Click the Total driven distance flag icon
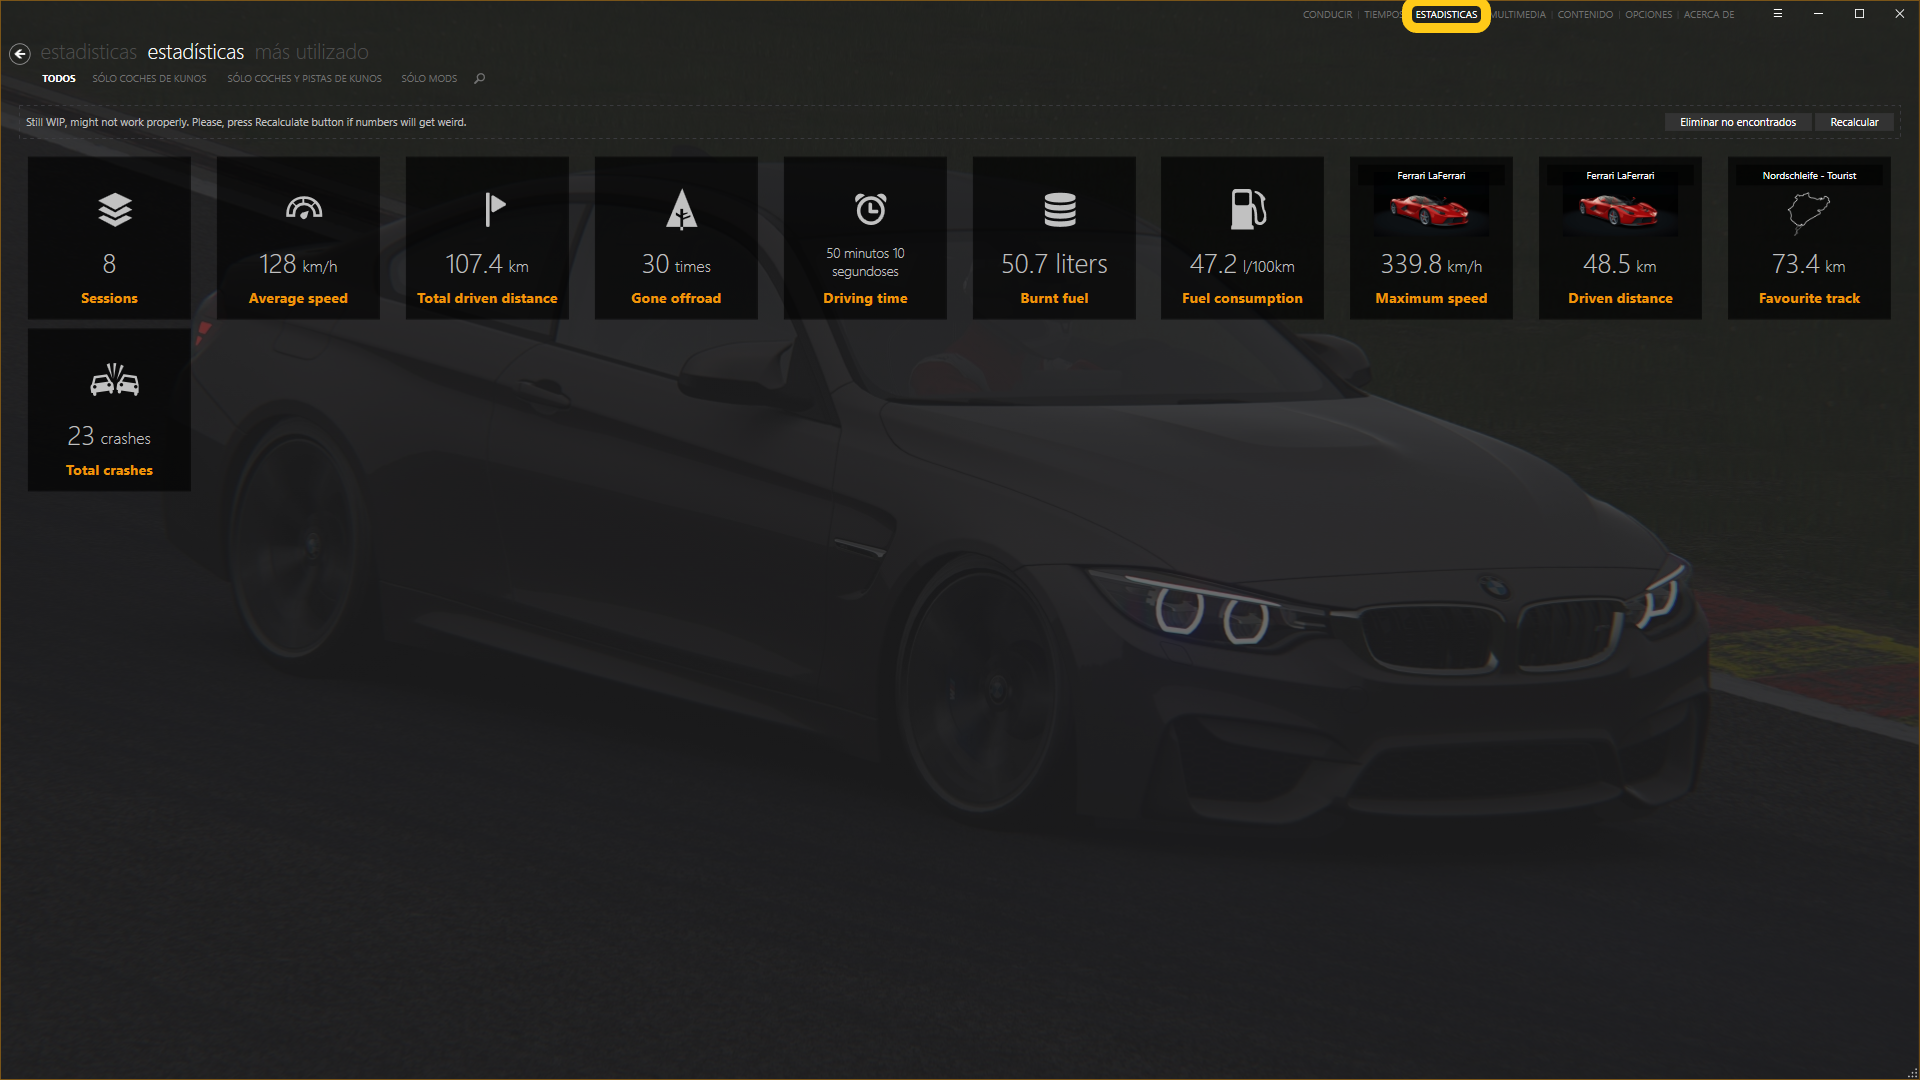Image resolution: width=1920 pixels, height=1080 pixels. [x=494, y=209]
